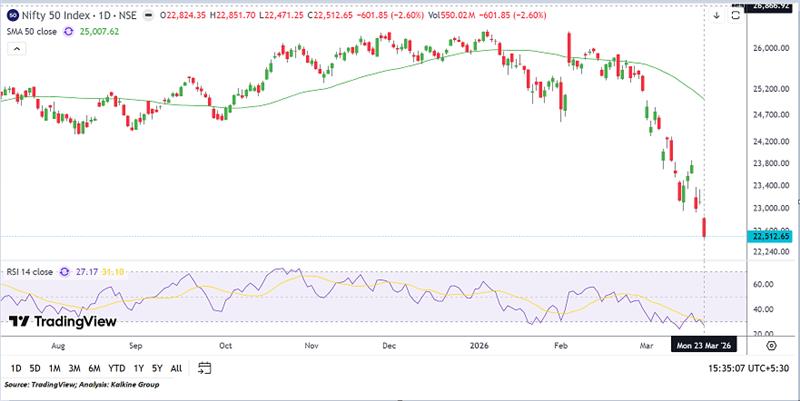Open chart settings gear icon
The width and height of the screenshot is (800, 401).
[772, 345]
